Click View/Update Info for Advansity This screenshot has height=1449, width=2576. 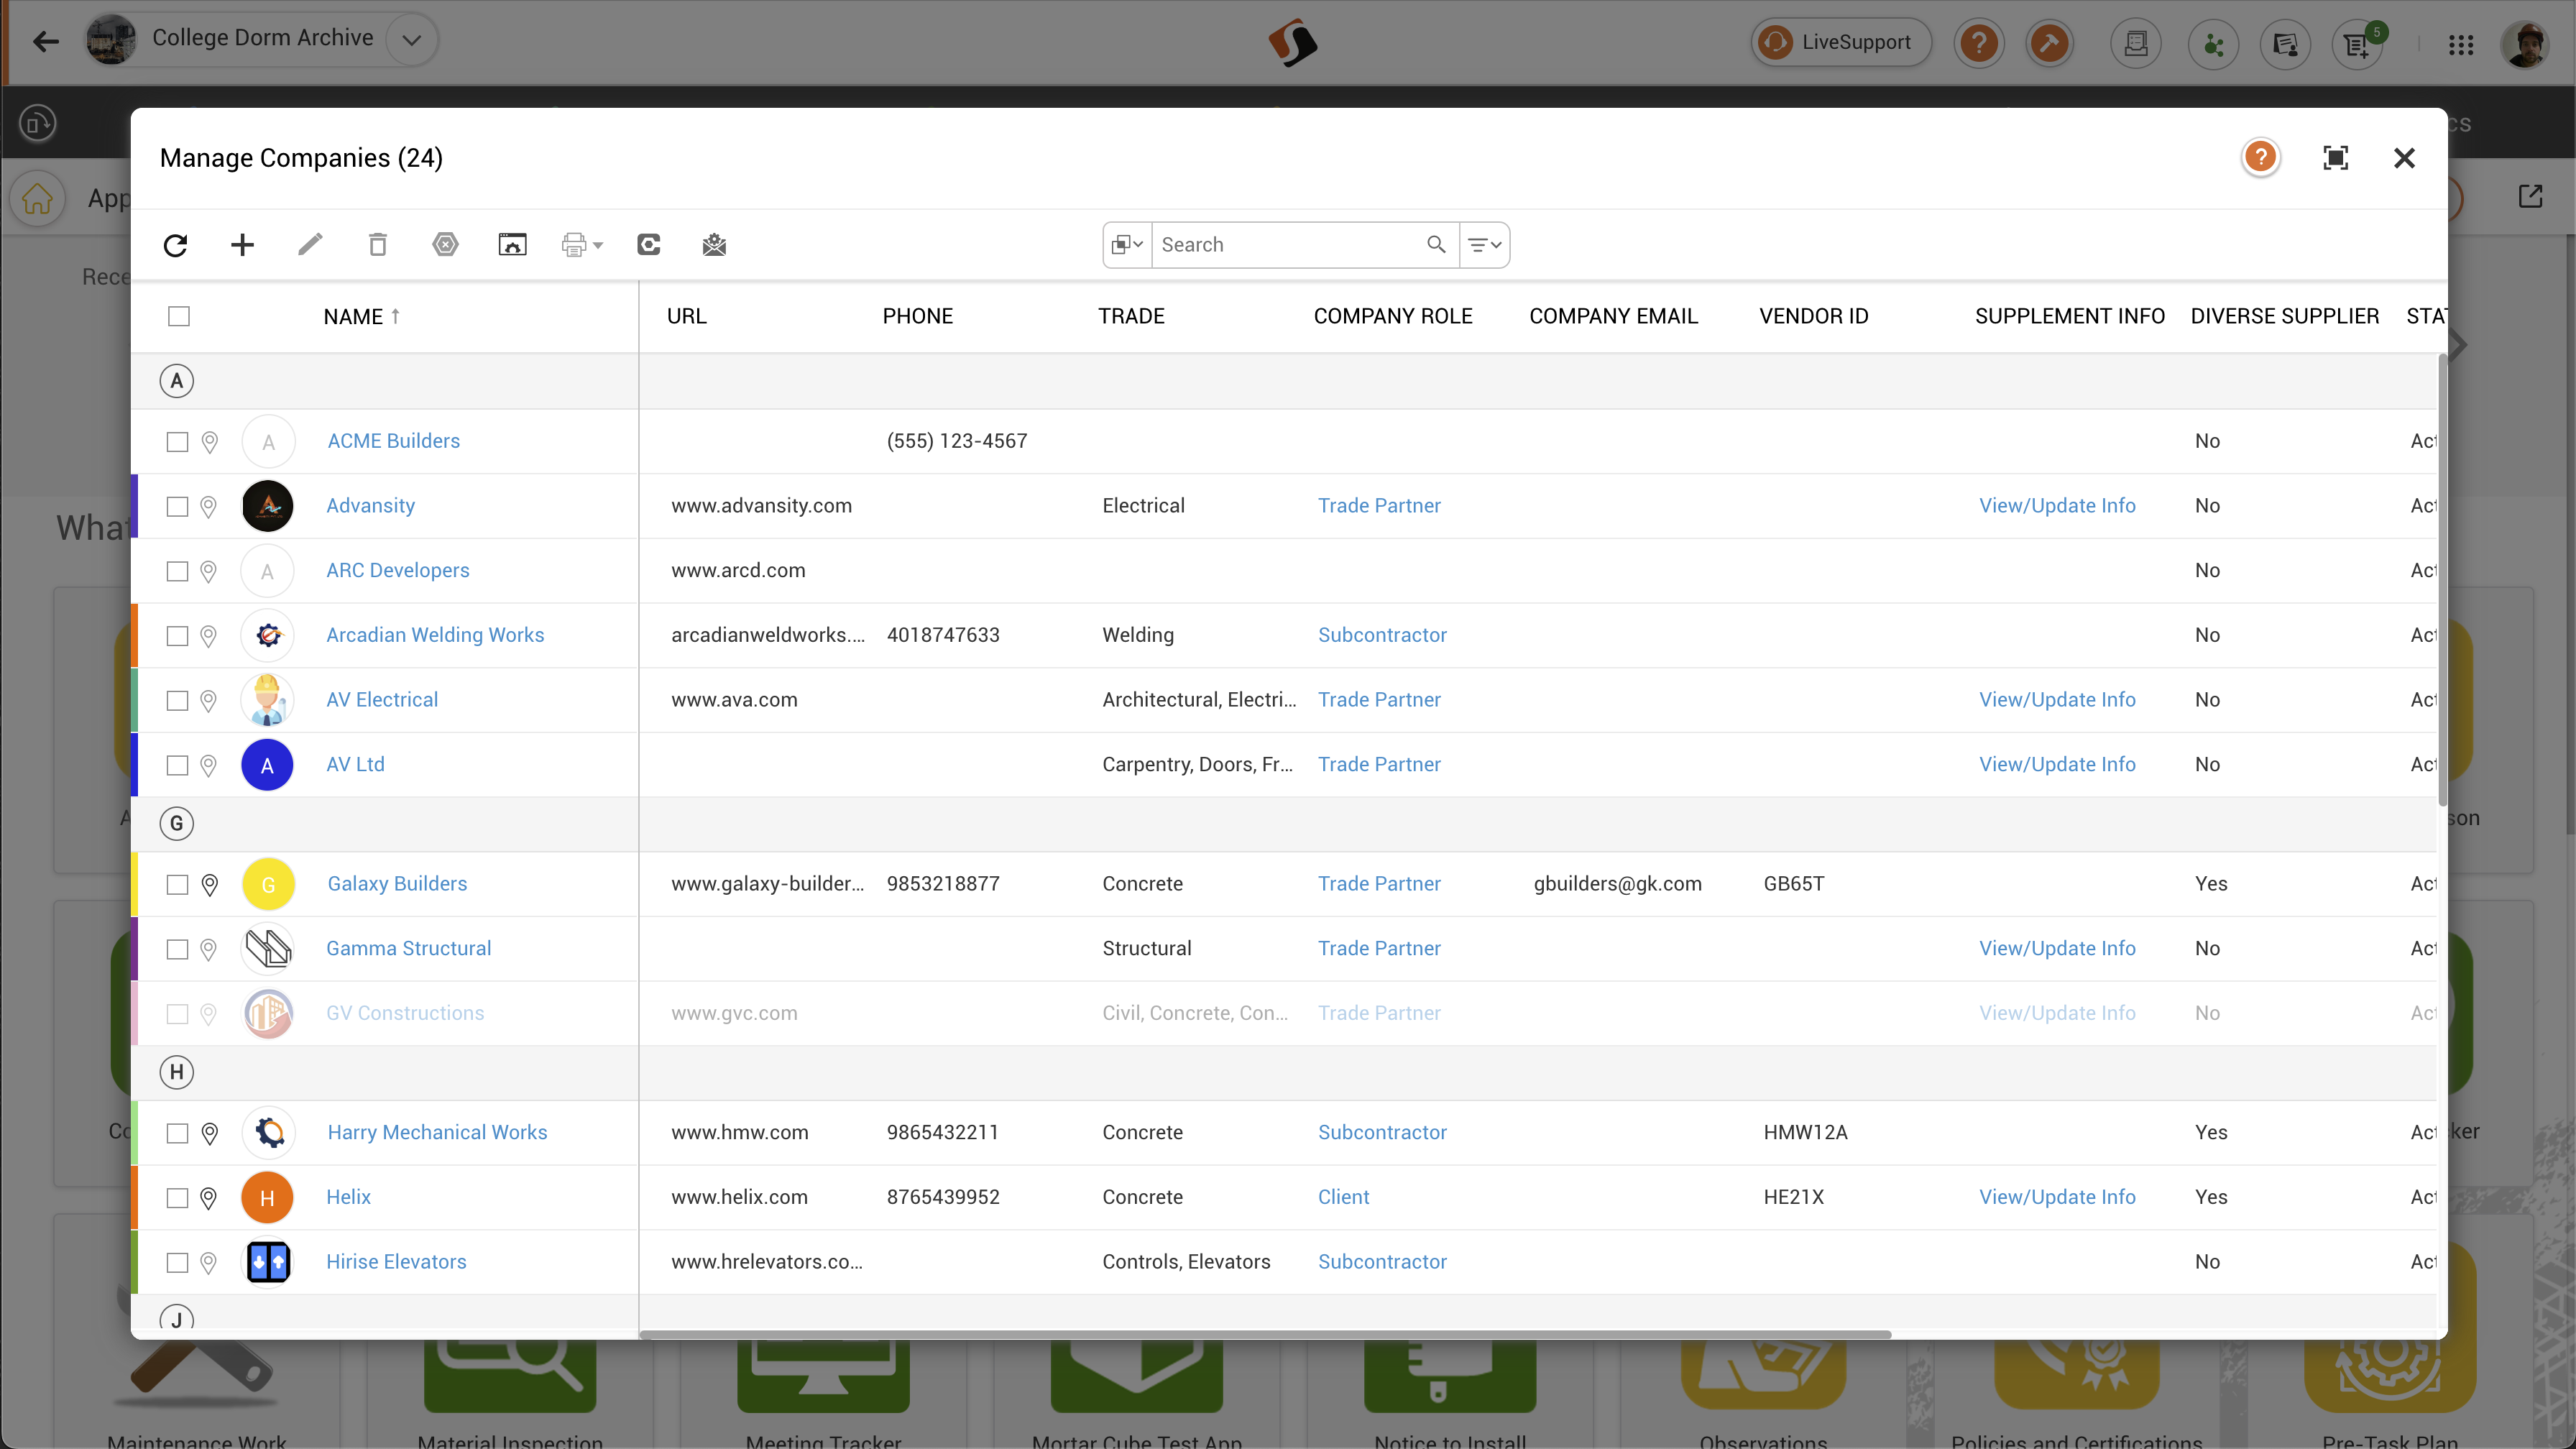point(2057,506)
